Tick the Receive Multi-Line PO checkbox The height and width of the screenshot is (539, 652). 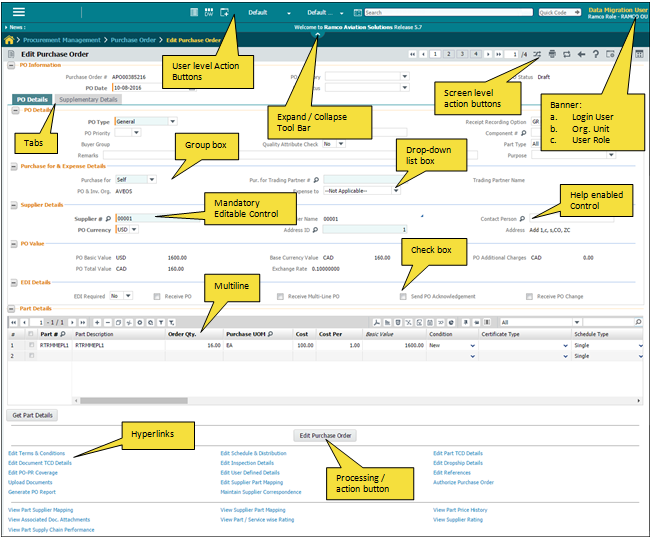coord(280,296)
